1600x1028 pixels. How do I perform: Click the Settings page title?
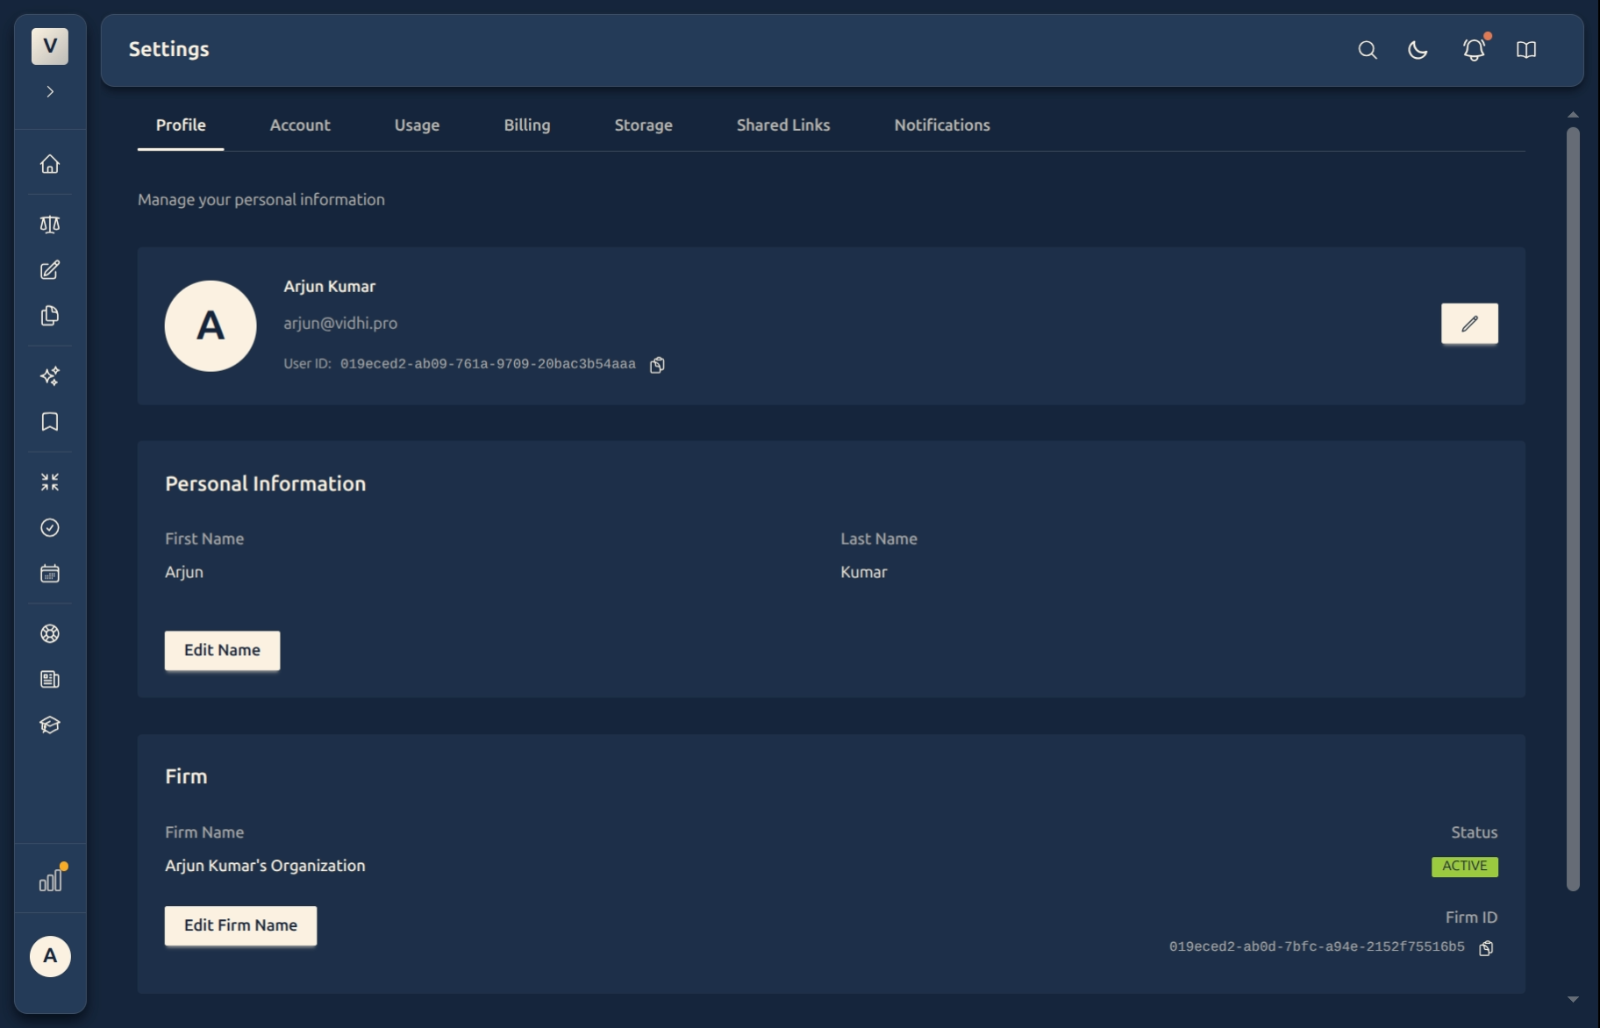coord(169,49)
